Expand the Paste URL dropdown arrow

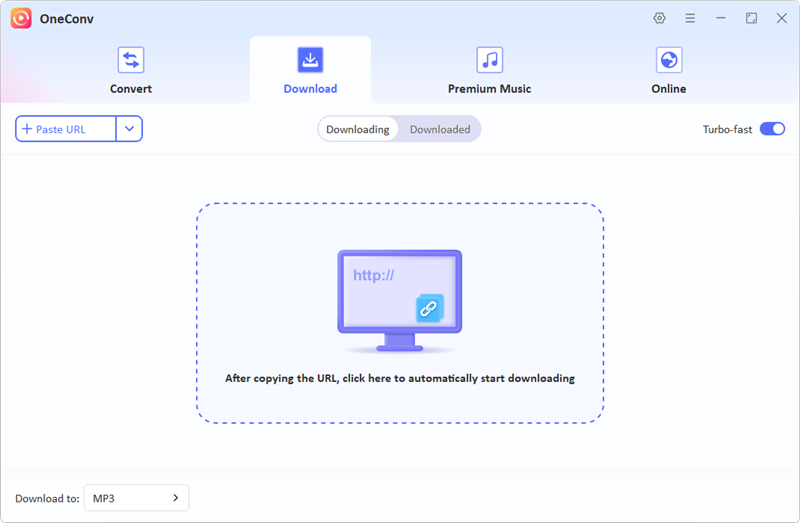coord(129,129)
